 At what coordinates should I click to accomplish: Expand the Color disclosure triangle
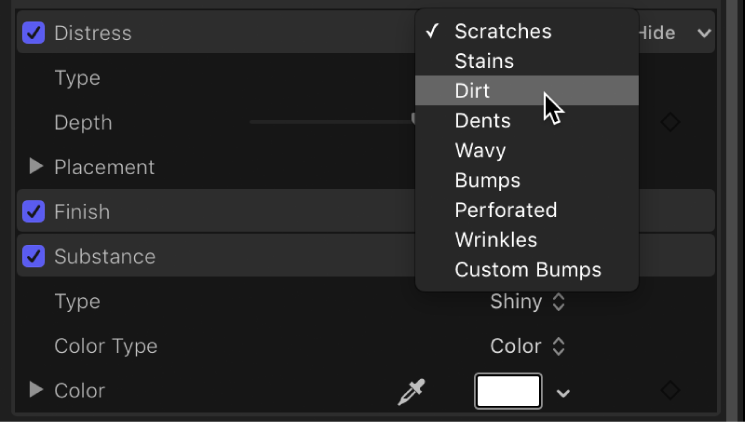tap(37, 391)
